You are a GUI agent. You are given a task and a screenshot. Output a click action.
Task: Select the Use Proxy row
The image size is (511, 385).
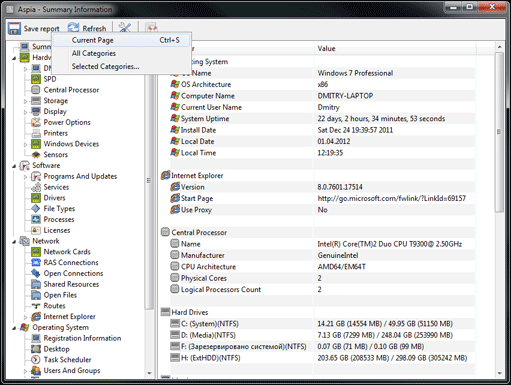[322, 210]
